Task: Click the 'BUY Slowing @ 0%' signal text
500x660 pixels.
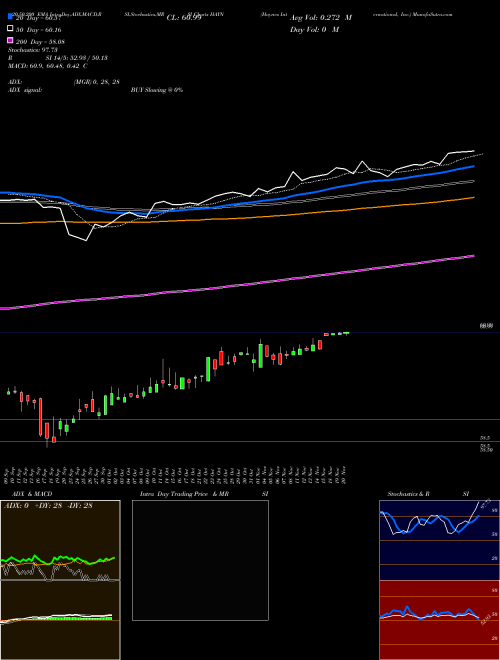Action: 157,90
